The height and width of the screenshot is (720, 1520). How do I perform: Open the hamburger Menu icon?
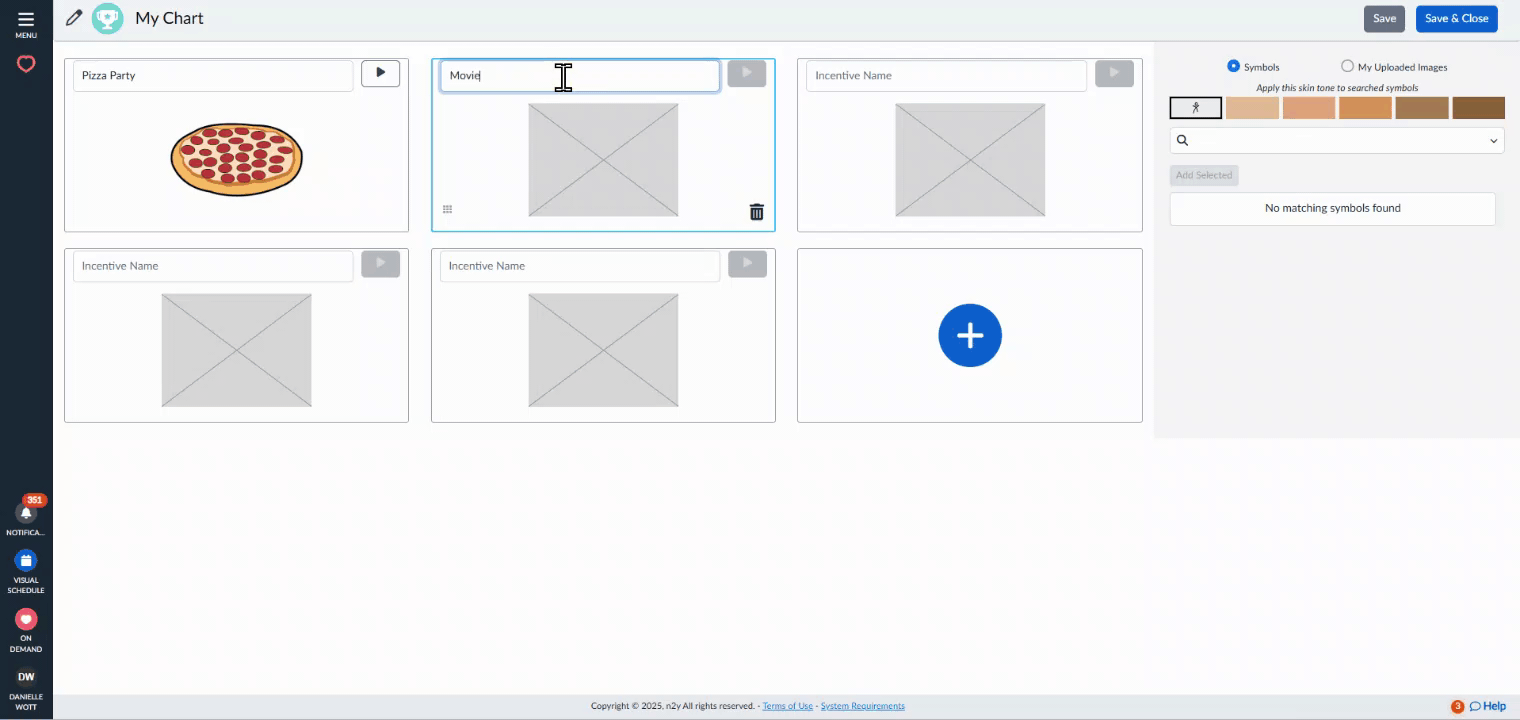coord(26,19)
